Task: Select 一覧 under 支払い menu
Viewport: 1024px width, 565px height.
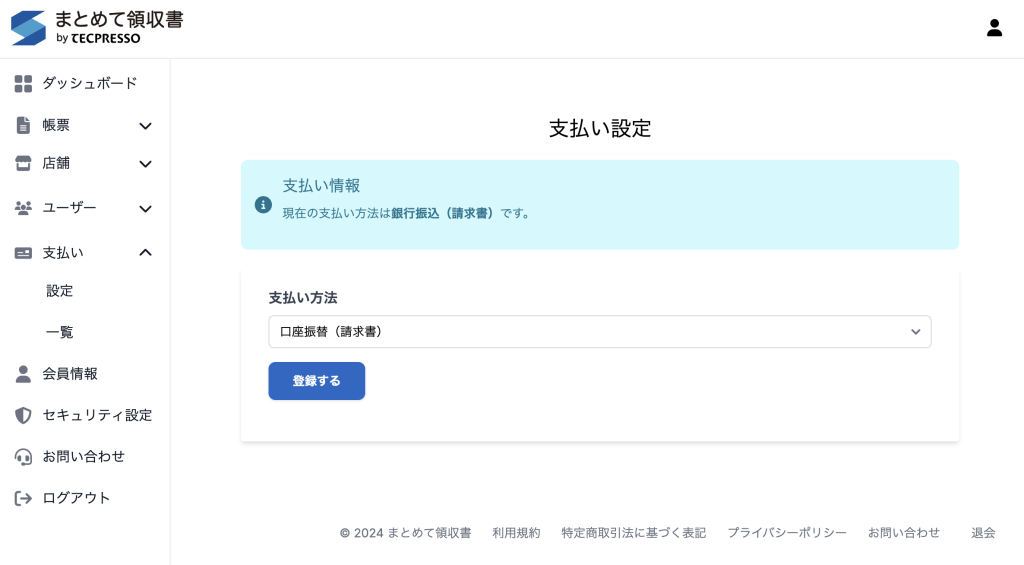Action: [60, 332]
